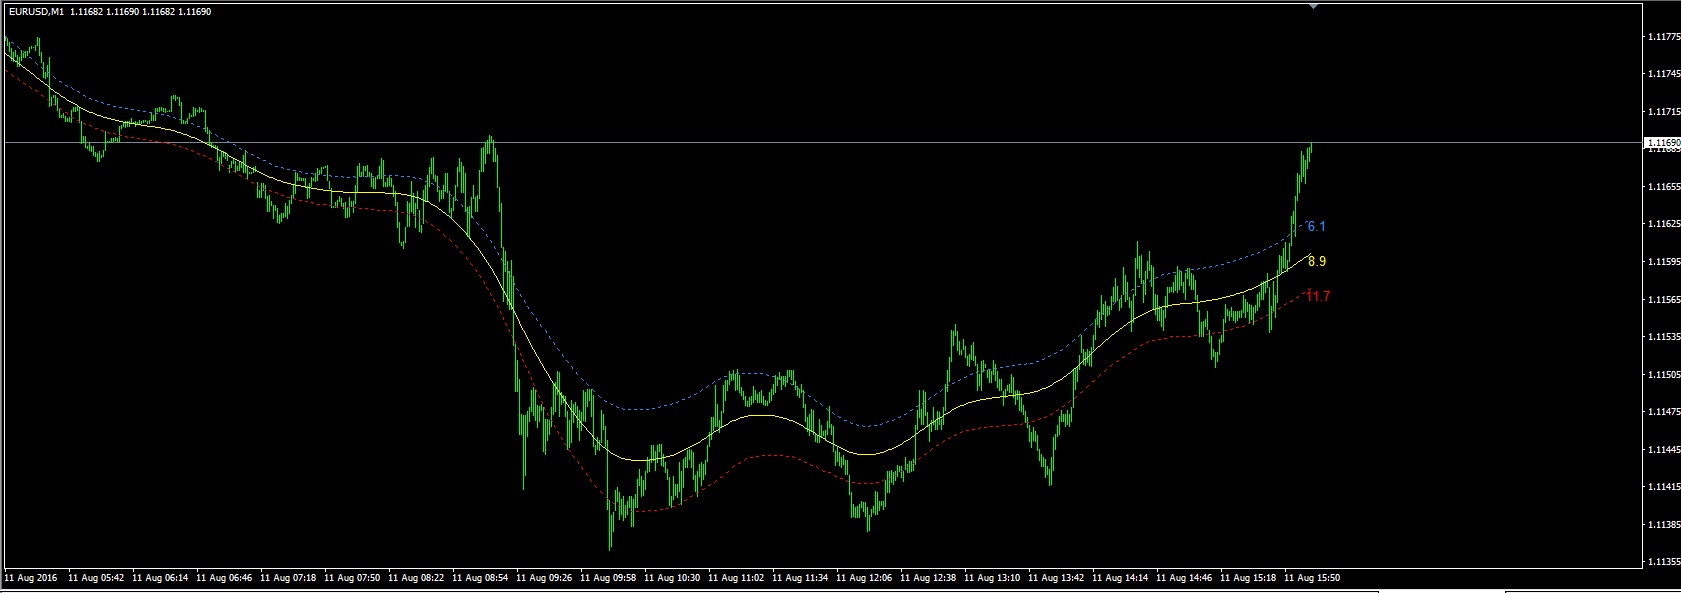Click the 11 Aug 07:18 time label

point(289,578)
